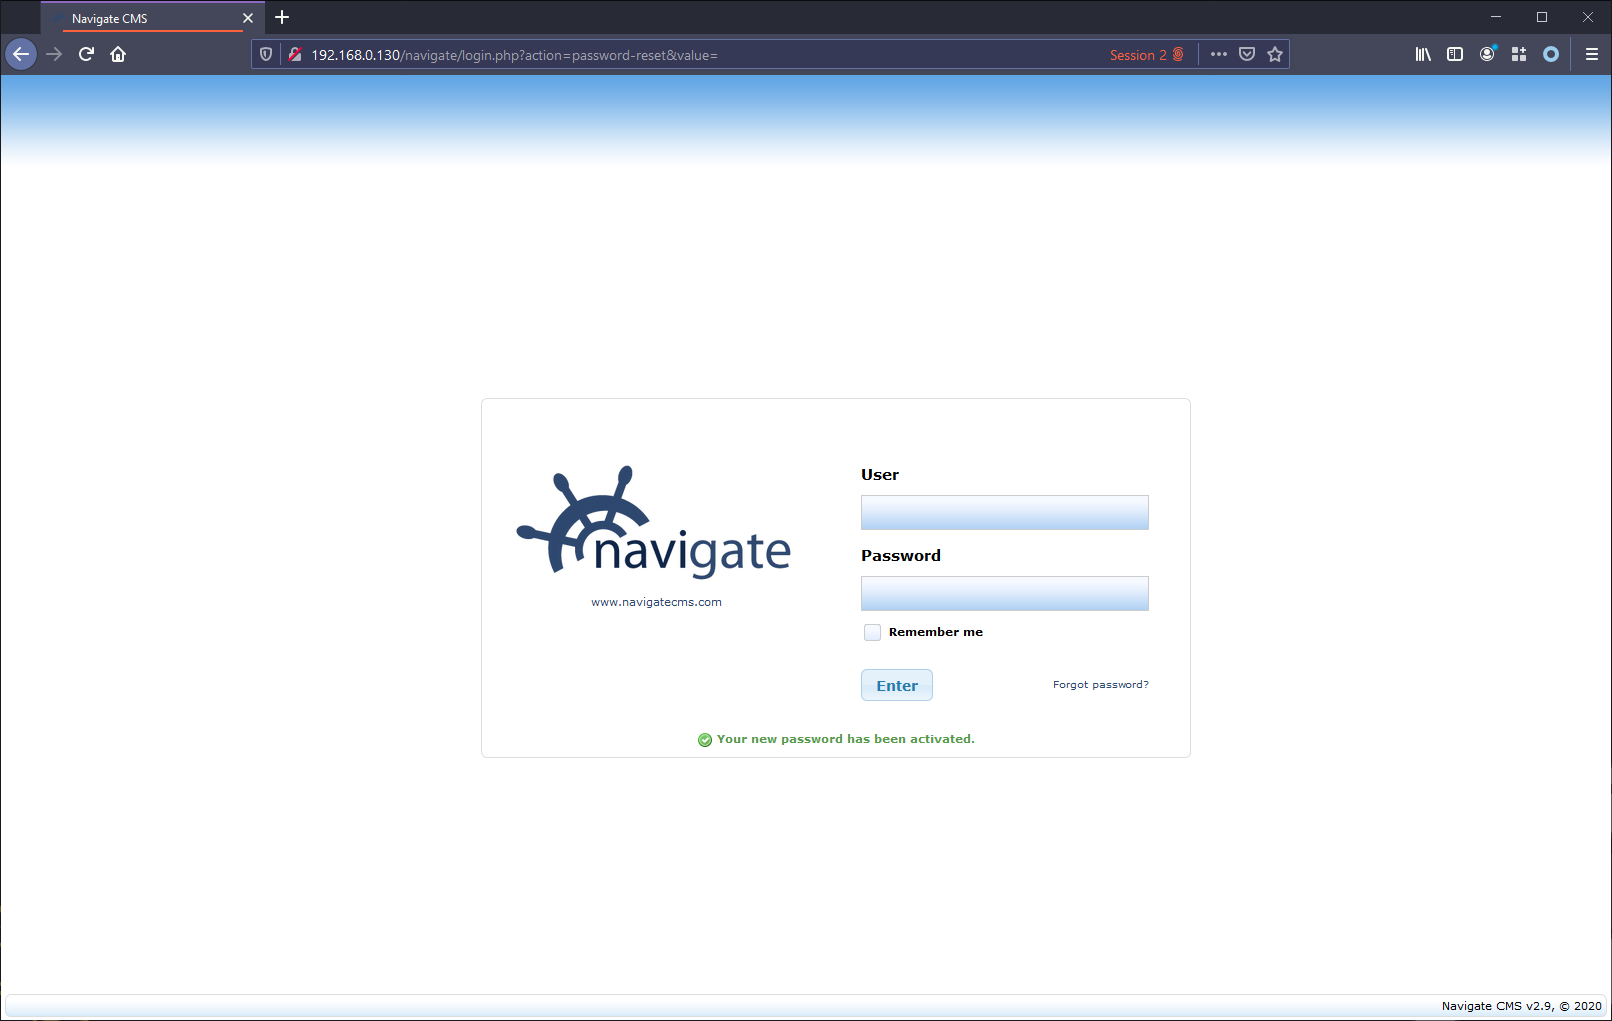Open the Firefox hamburger menu

tap(1592, 55)
